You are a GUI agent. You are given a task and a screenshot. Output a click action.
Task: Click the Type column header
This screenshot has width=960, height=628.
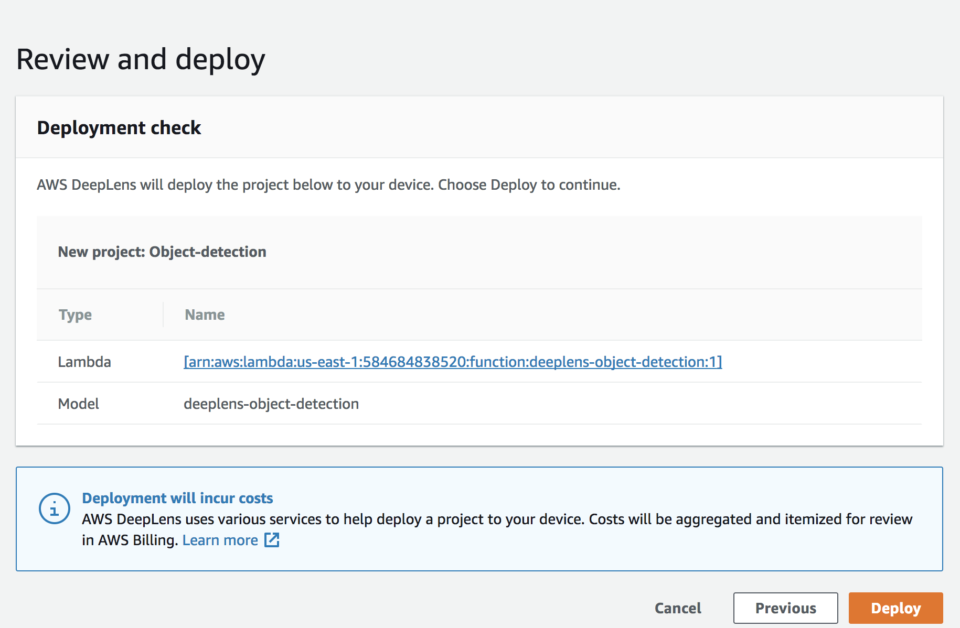(75, 315)
